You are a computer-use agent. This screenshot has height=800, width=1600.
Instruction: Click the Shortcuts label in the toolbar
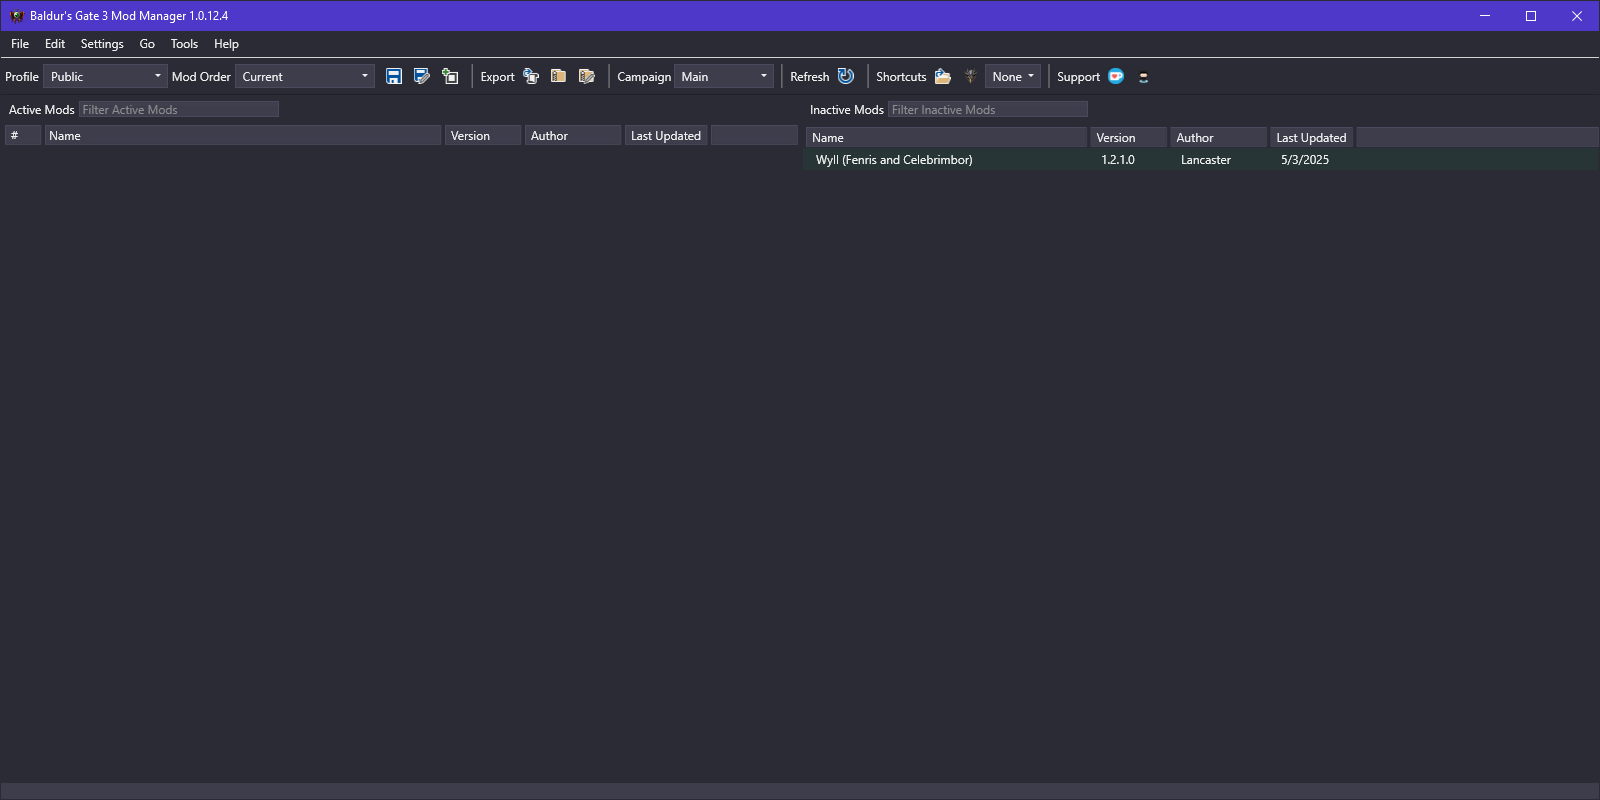(x=901, y=77)
